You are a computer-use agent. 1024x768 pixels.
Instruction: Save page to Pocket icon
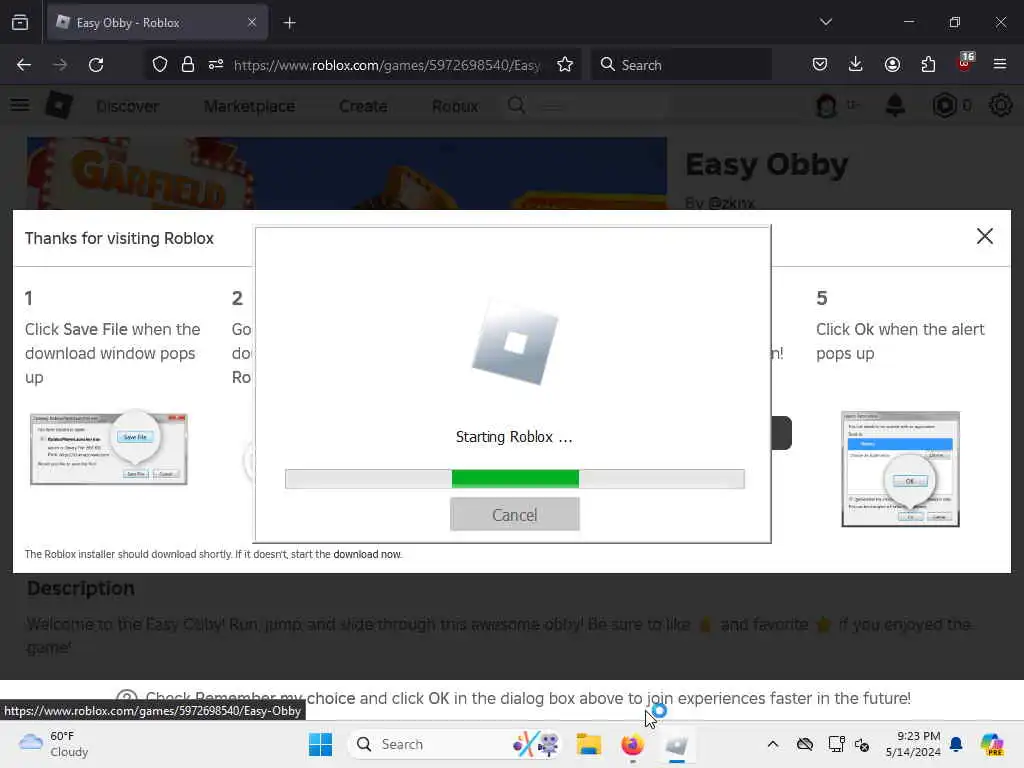[820, 65]
